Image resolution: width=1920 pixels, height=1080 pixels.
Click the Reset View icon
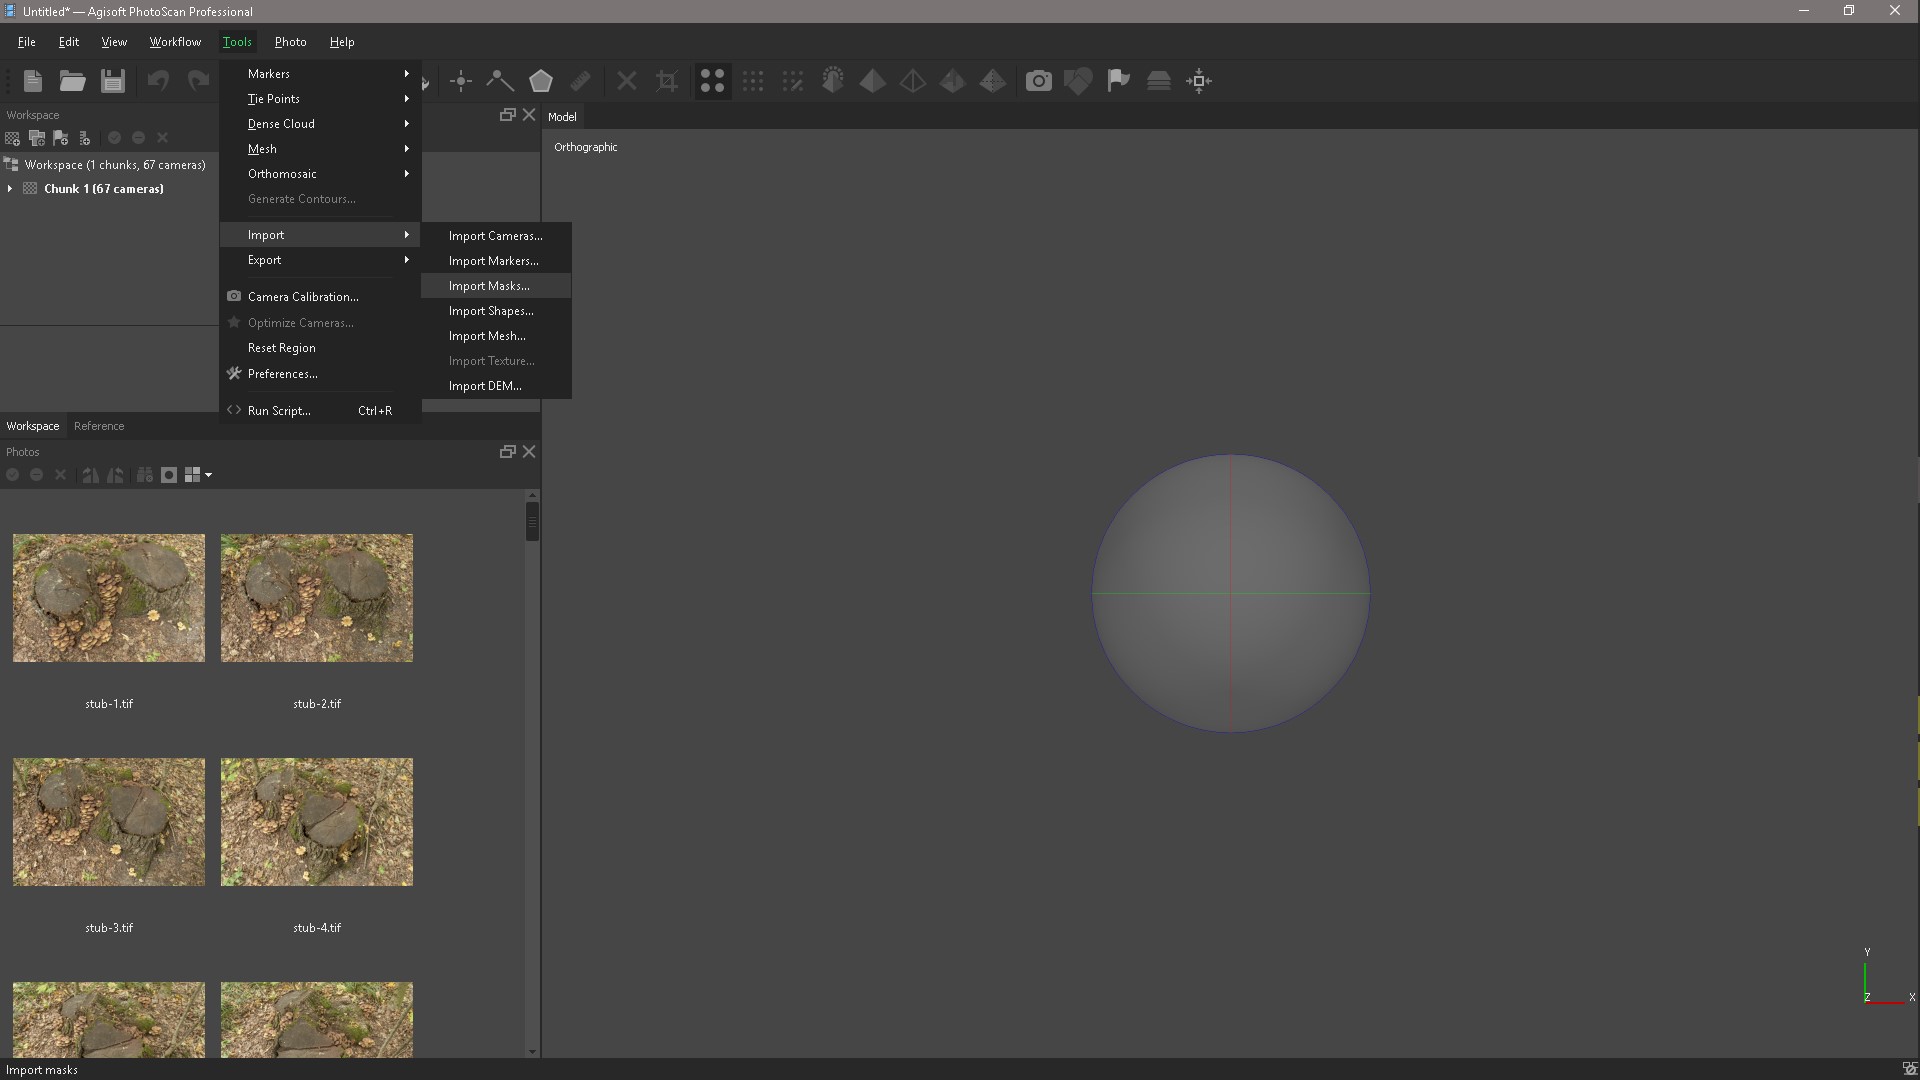pyautogui.click(x=1199, y=81)
